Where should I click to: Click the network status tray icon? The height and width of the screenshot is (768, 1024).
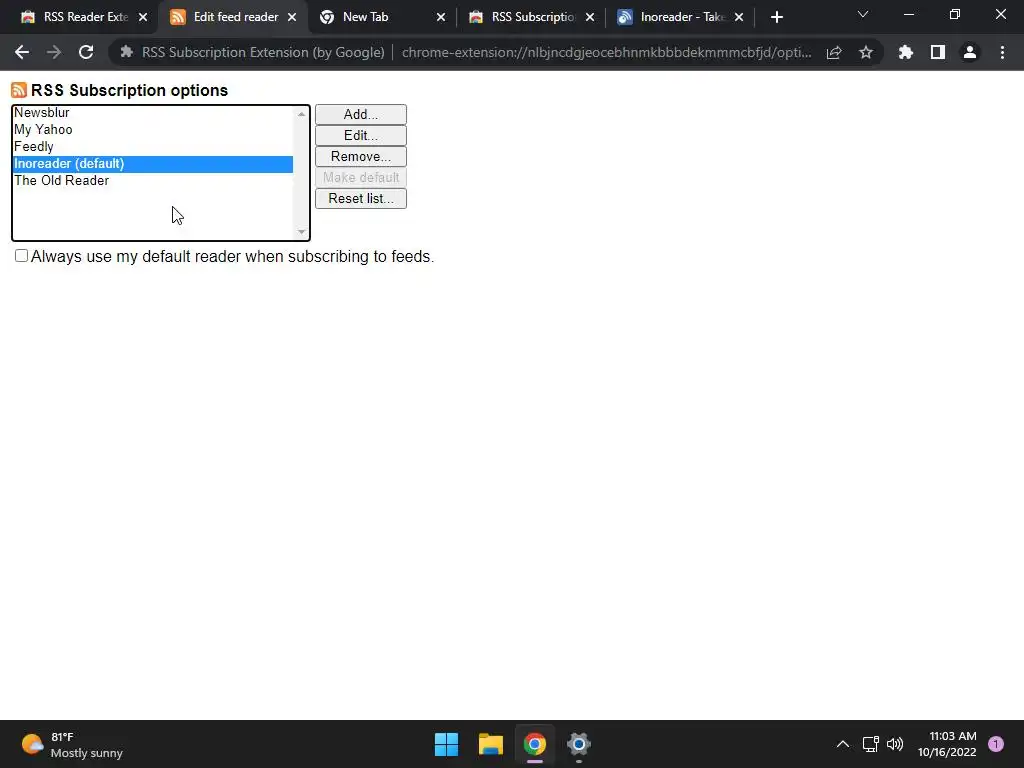point(871,744)
